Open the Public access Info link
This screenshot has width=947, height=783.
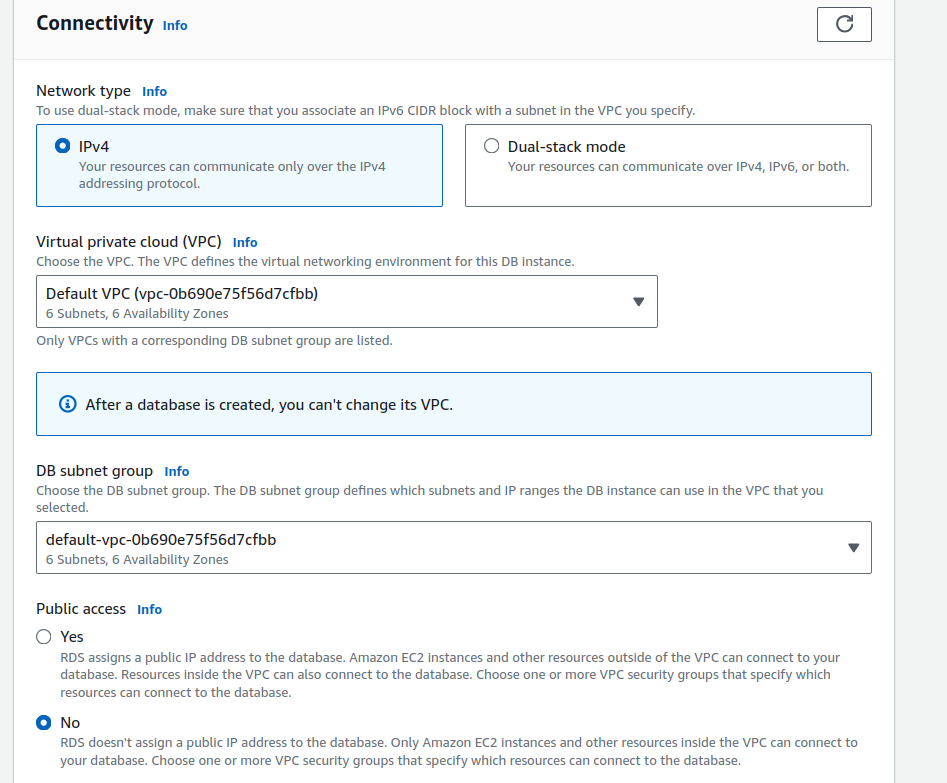click(149, 609)
